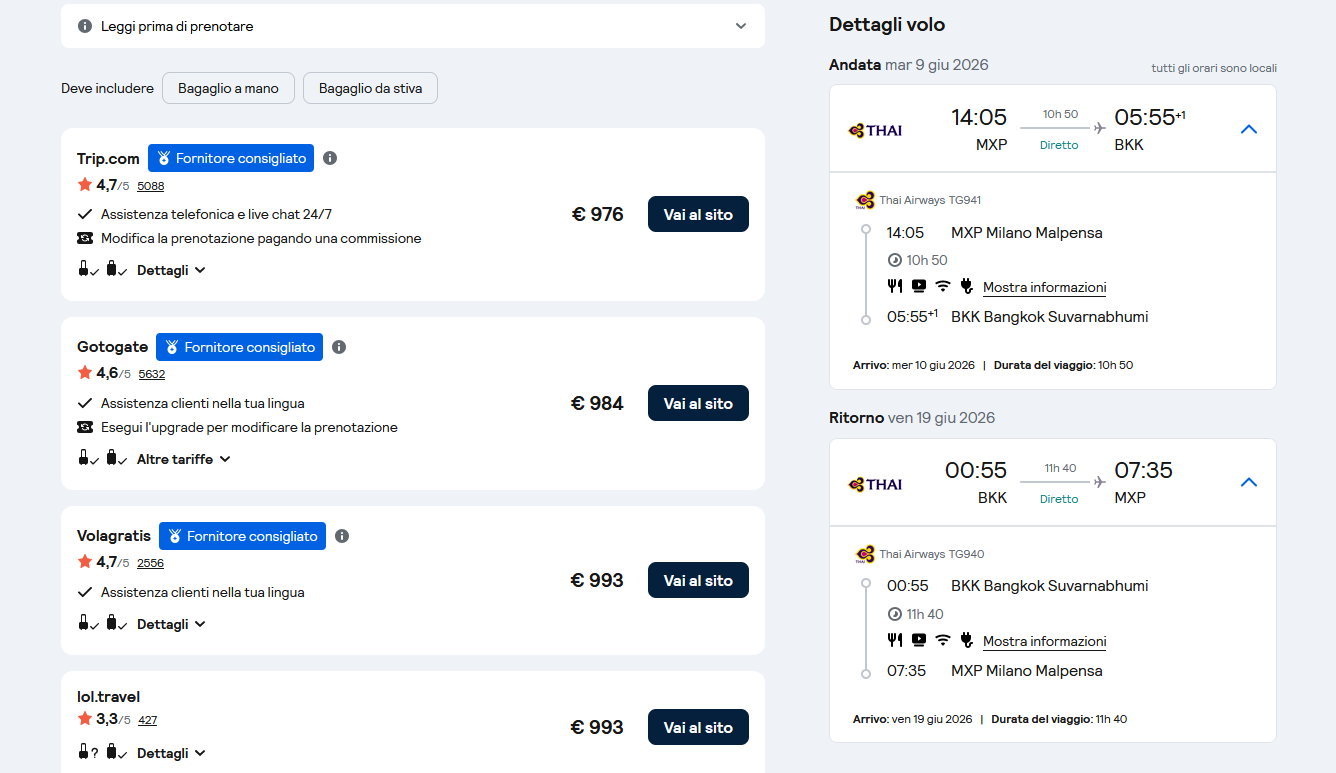The height and width of the screenshot is (773, 1336).
Task: Click the star rating icon for Volagratis
Action: pyautogui.click(x=85, y=562)
